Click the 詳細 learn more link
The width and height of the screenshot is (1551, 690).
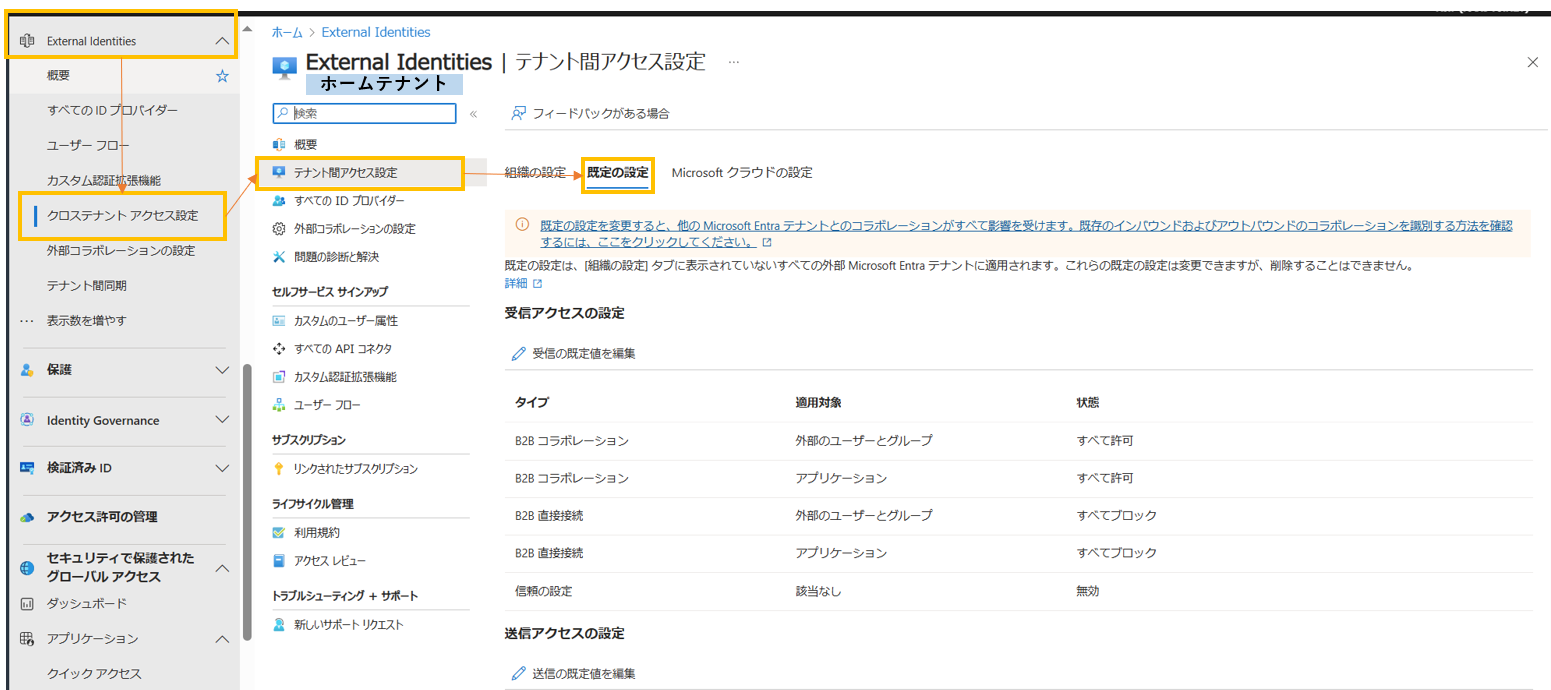[516, 284]
